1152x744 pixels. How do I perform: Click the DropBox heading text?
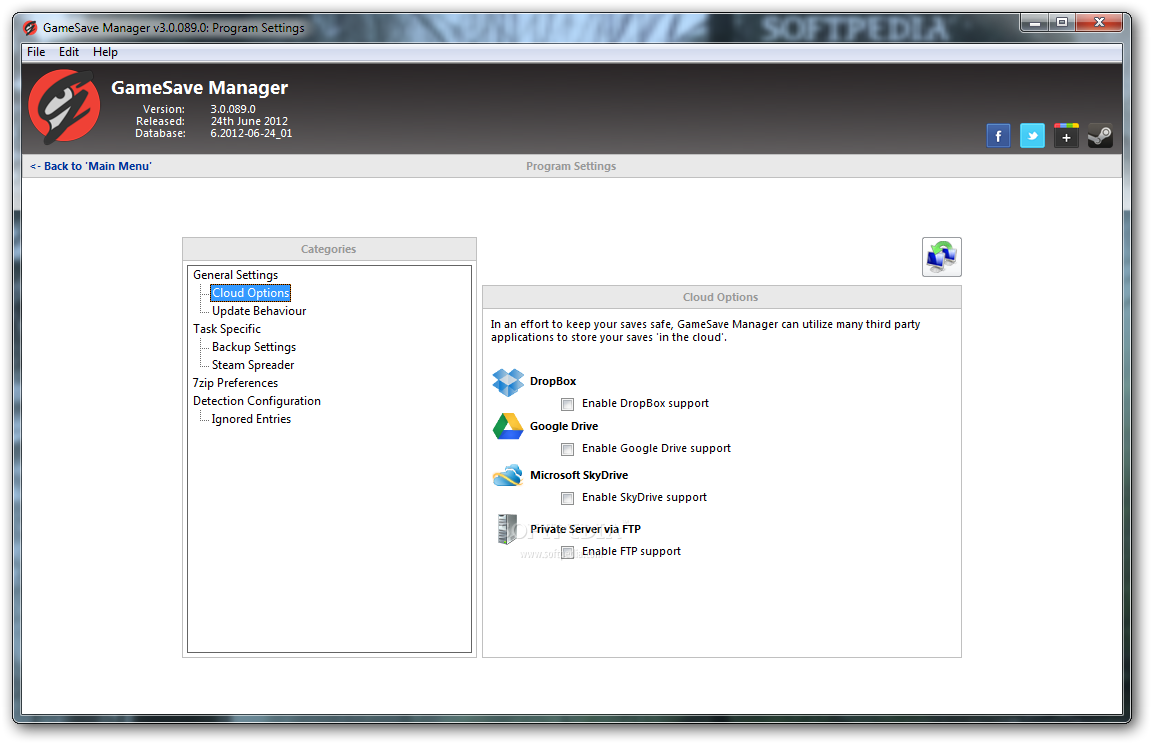[552, 381]
